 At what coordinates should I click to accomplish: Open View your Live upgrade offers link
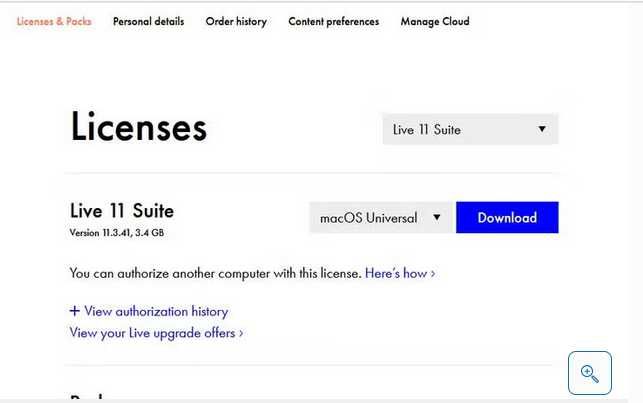(156, 333)
